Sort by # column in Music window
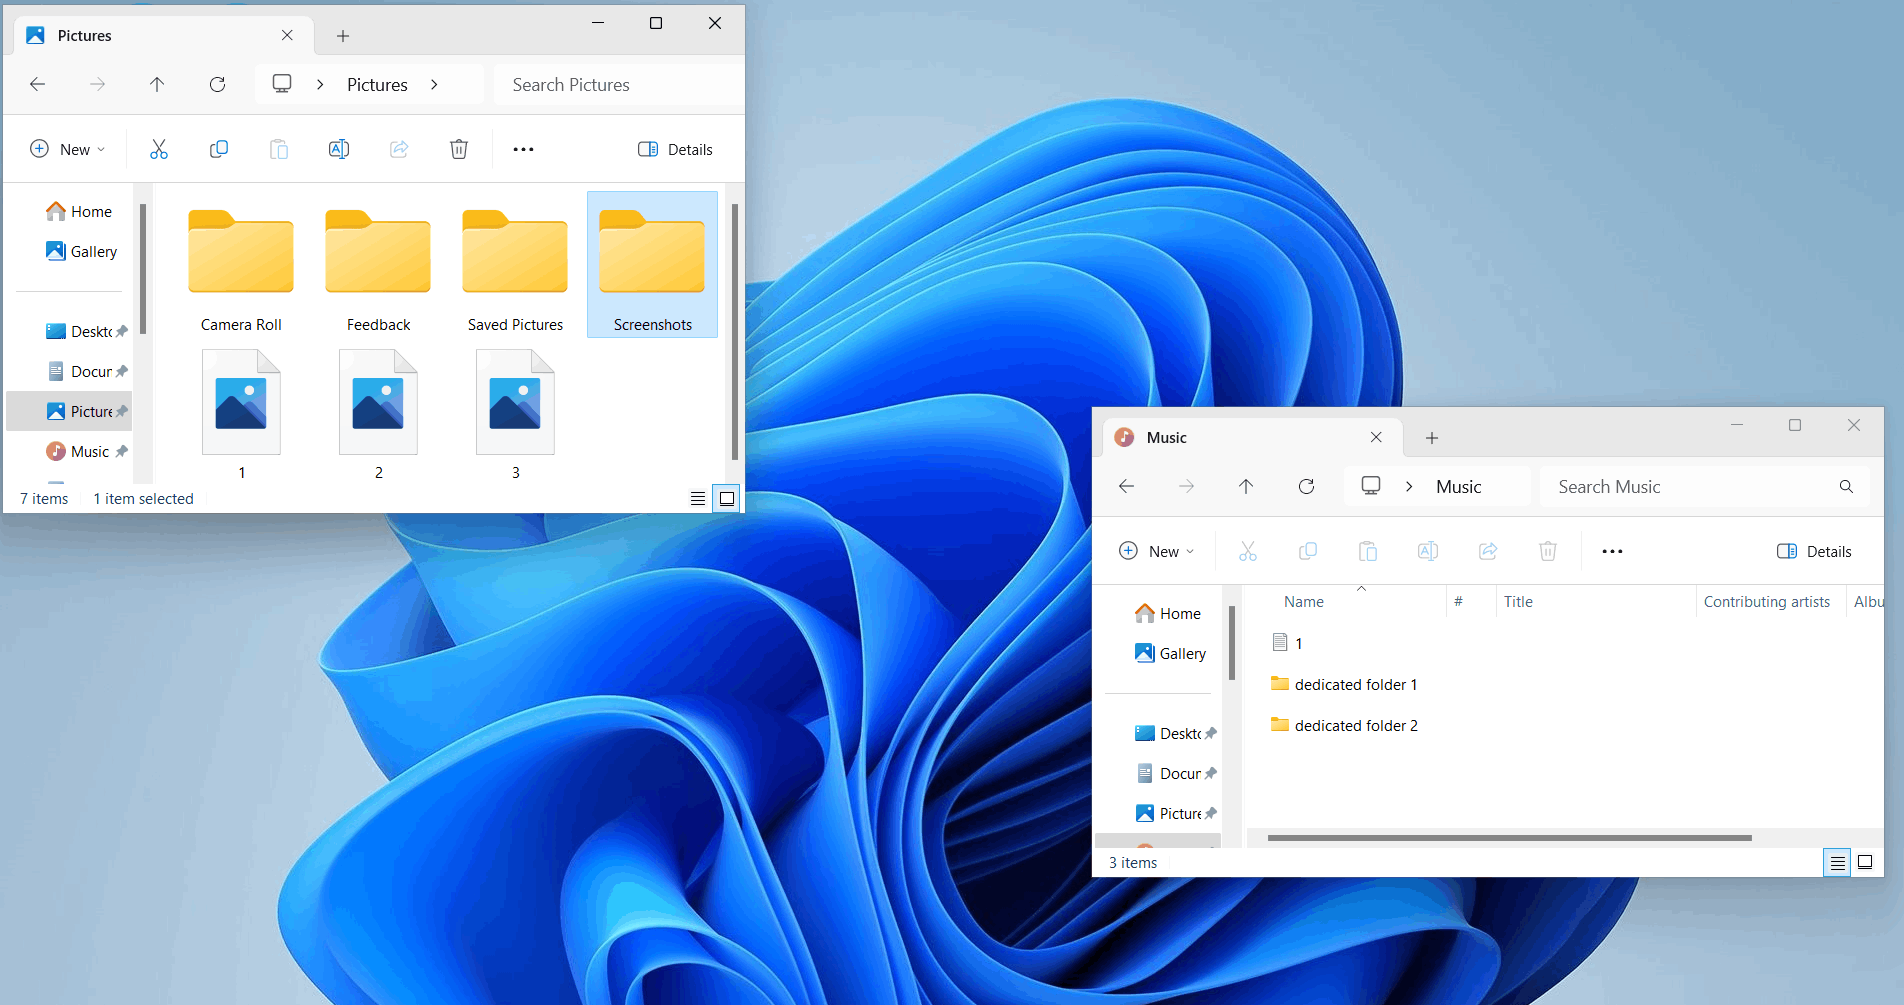Image resolution: width=1904 pixels, height=1005 pixels. [1458, 601]
